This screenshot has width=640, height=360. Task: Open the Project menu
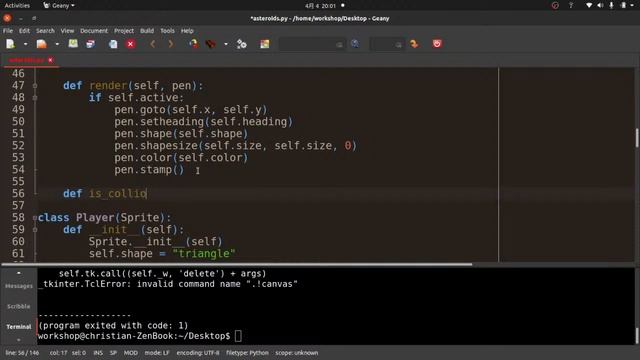[124, 31]
